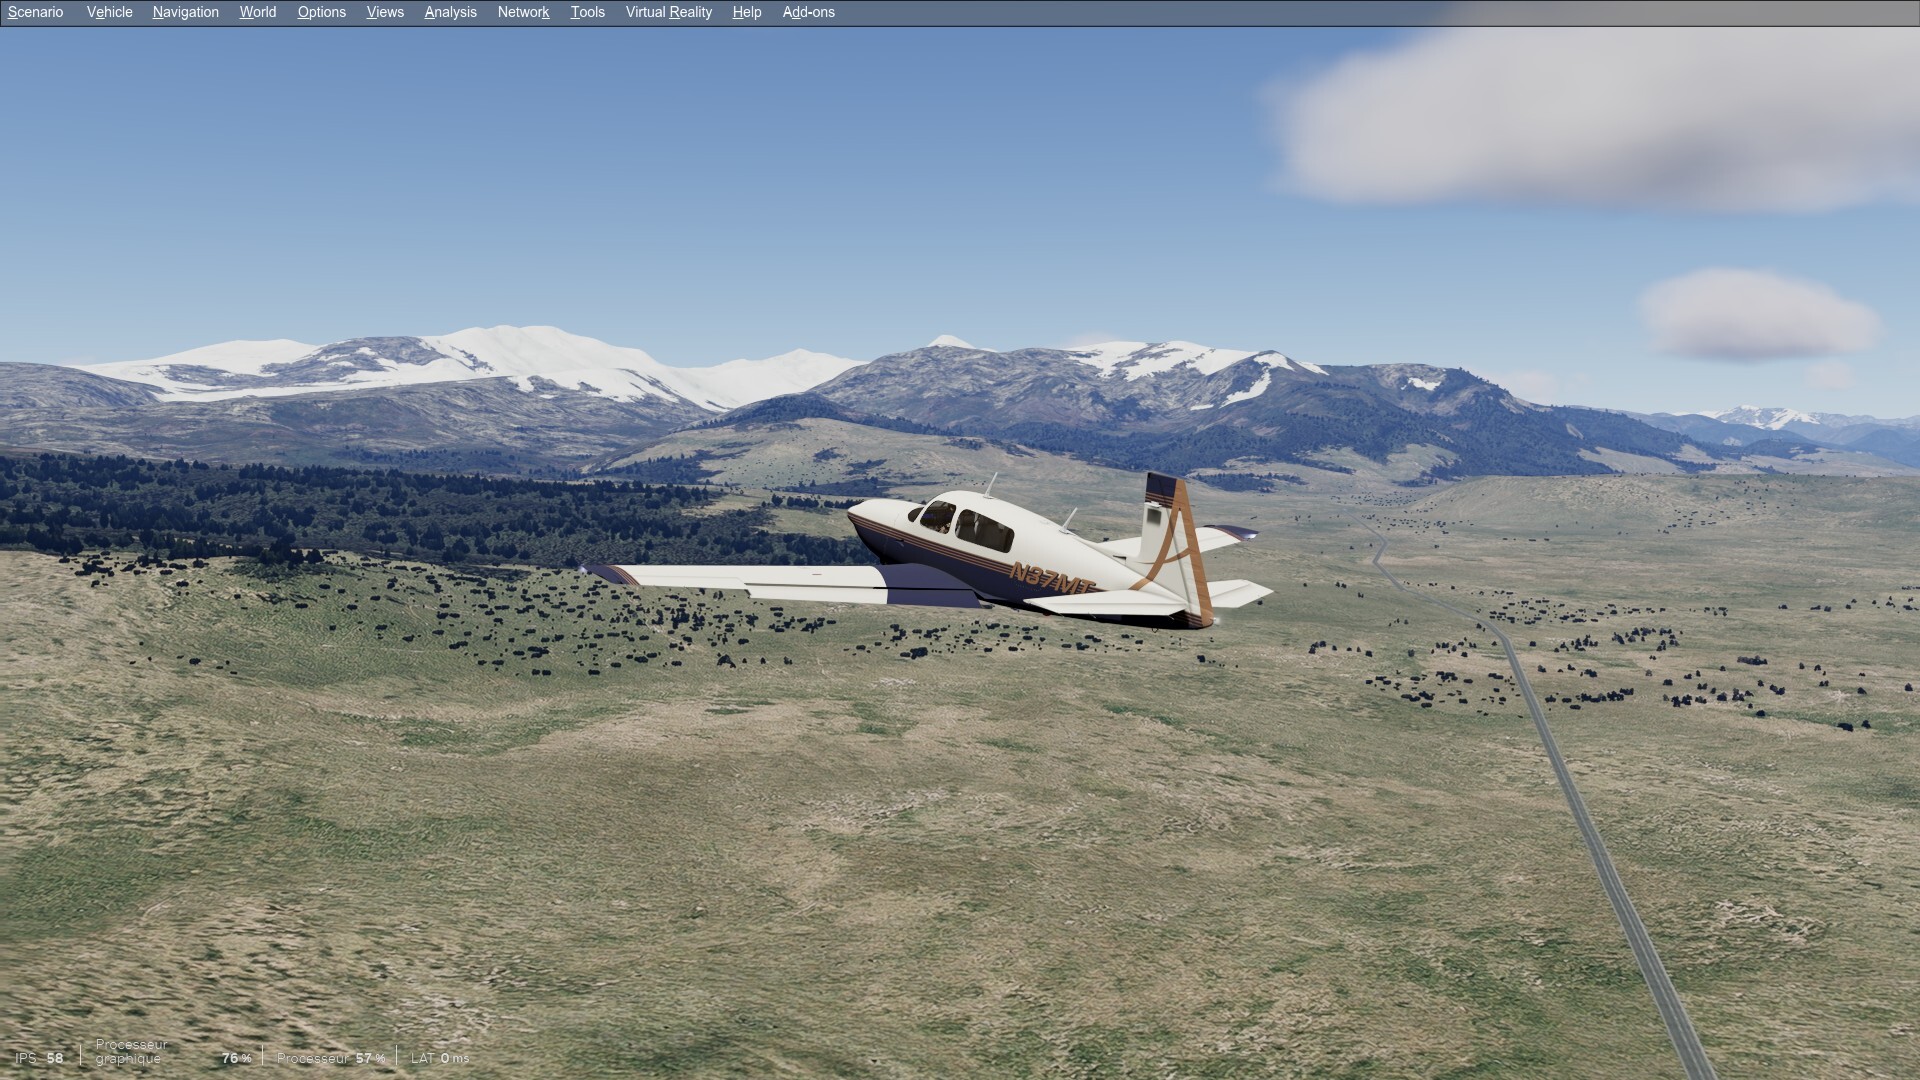Open the Options menu
The width and height of the screenshot is (1920, 1080).
tap(321, 12)
